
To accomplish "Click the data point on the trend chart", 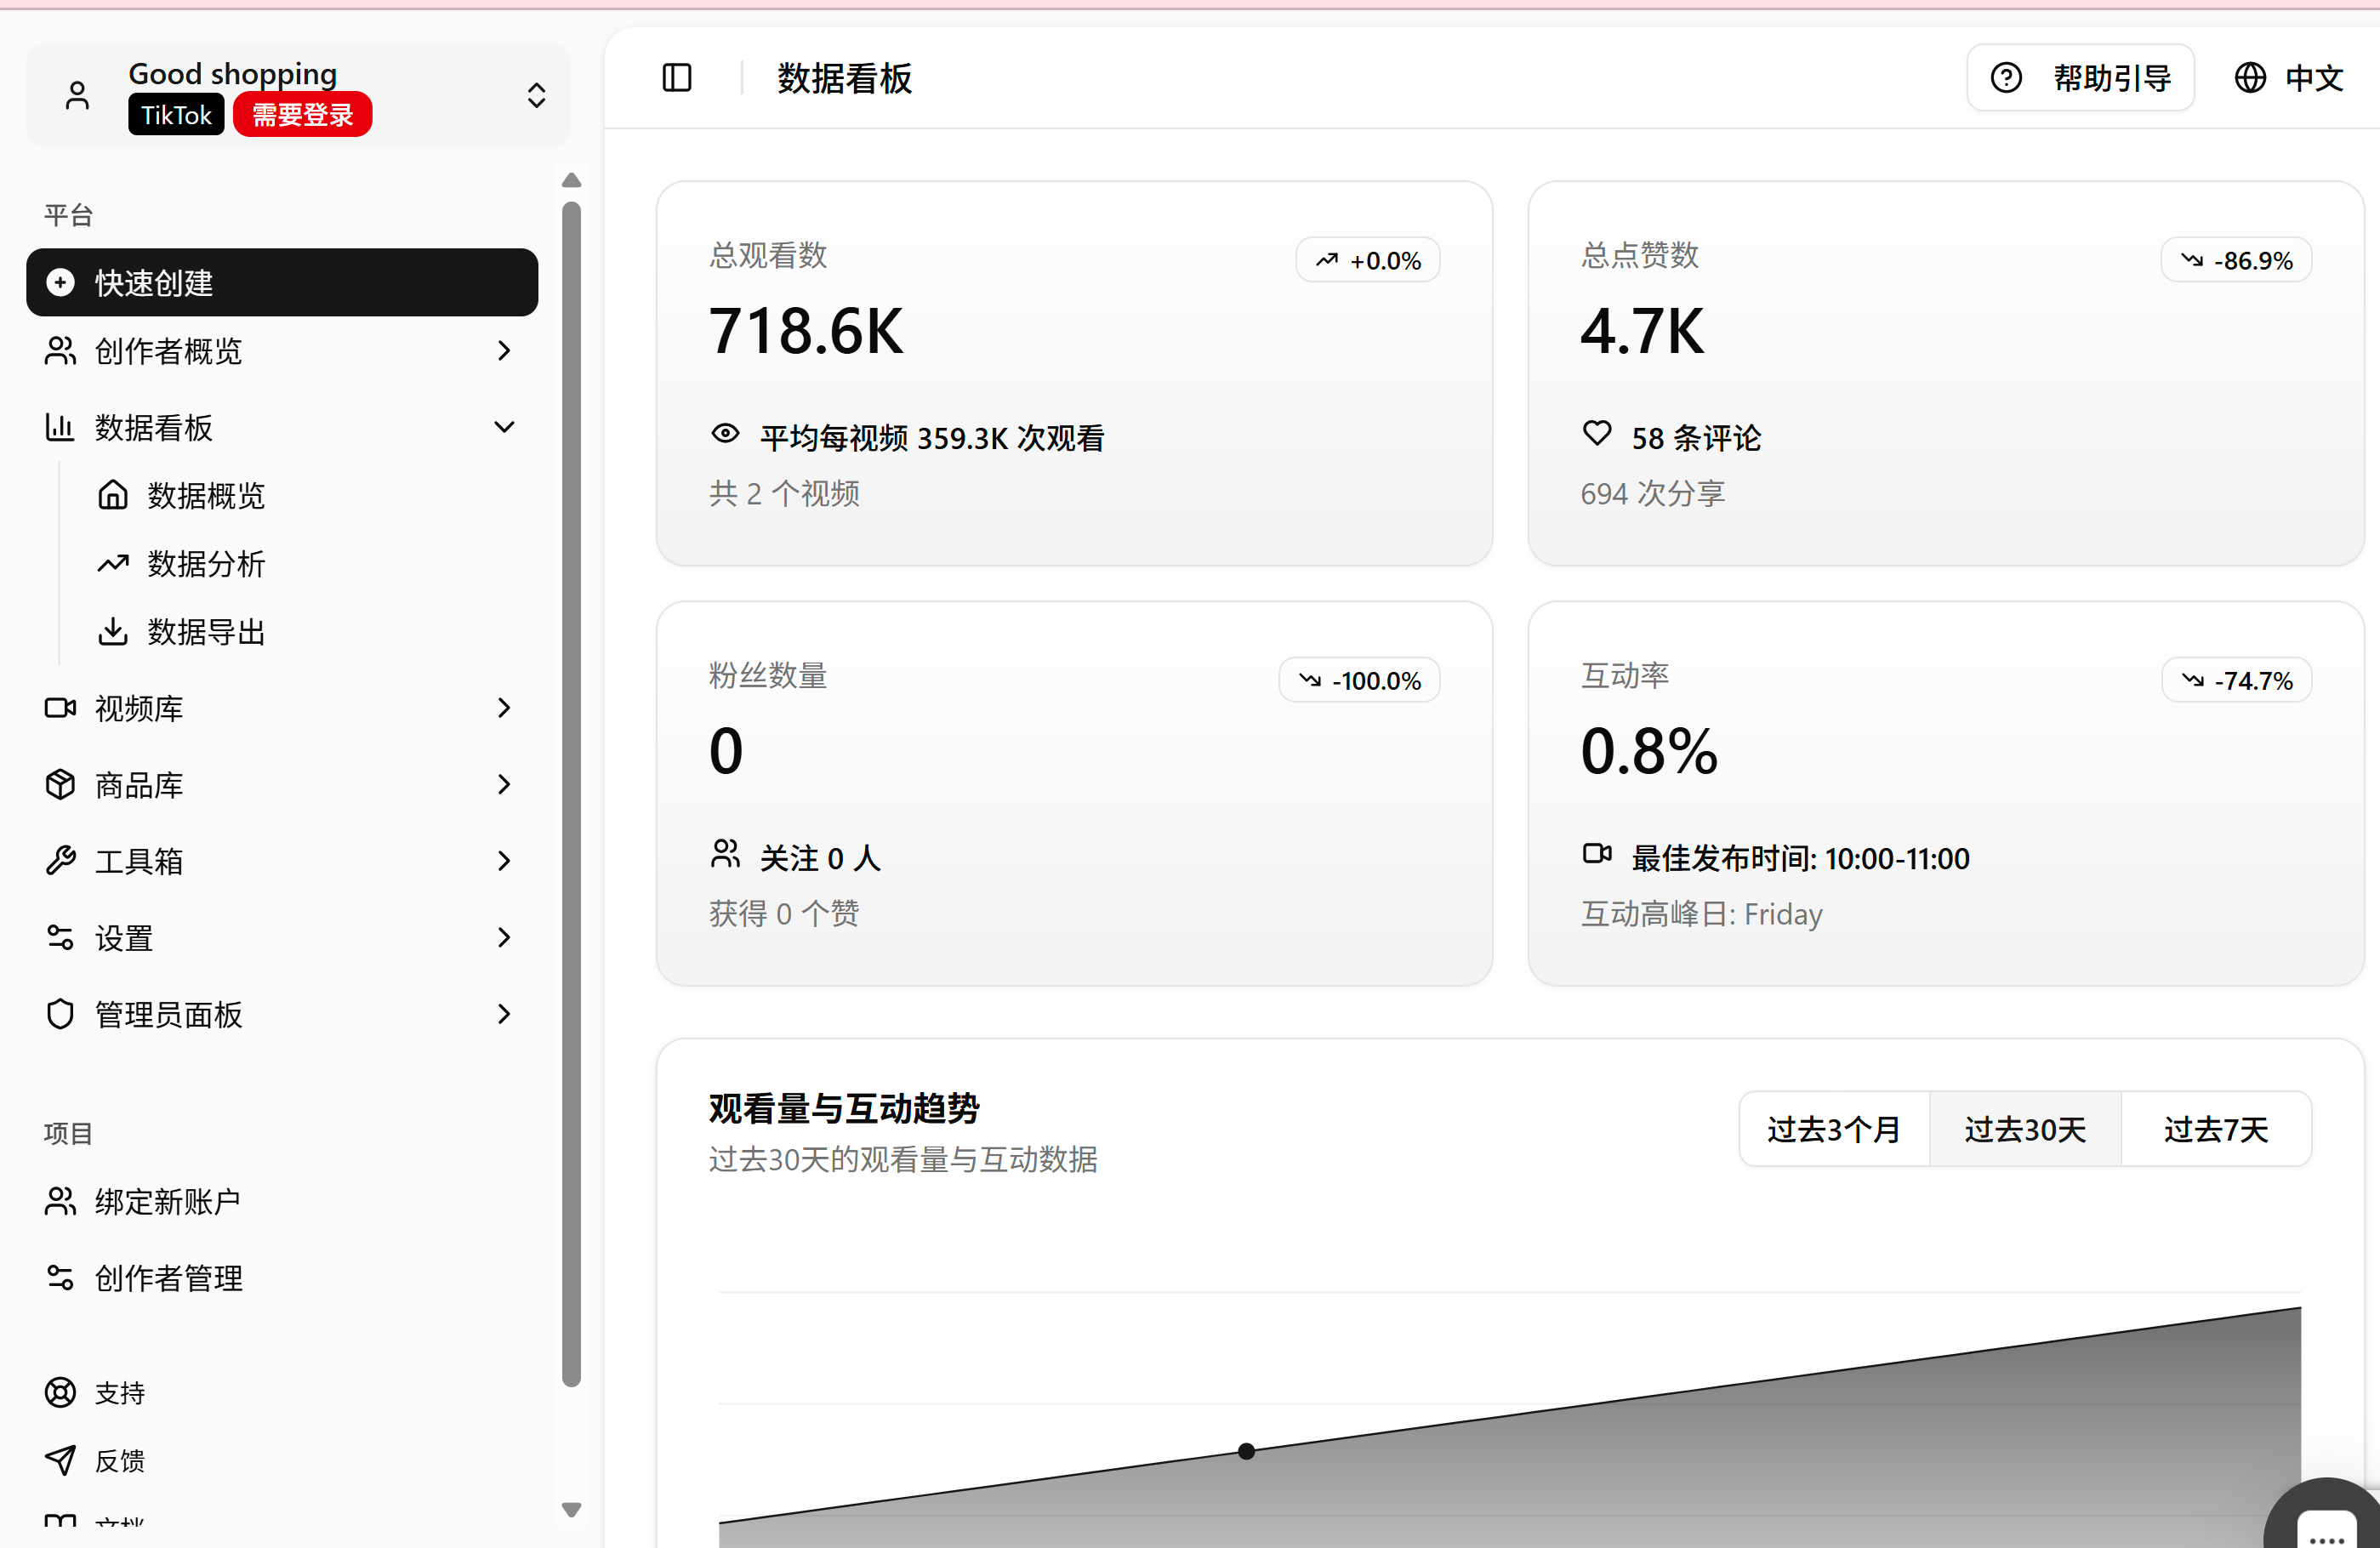I will (1246, 1451).
